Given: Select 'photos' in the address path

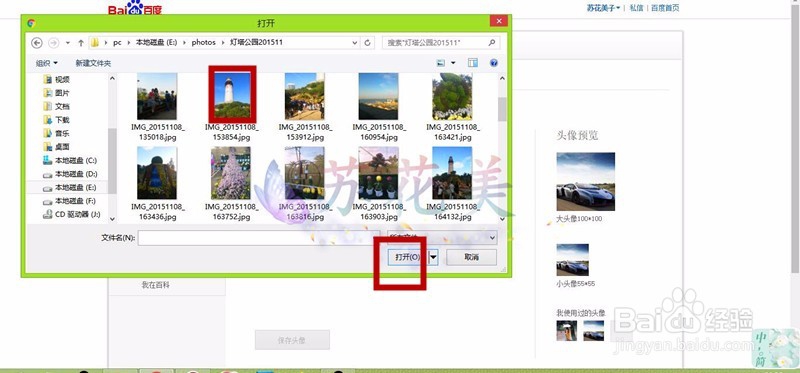Looking at the screenshot, I should click(204, 43).
